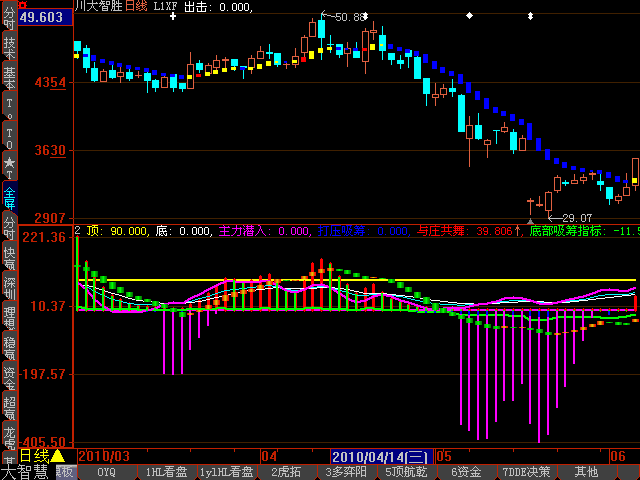Click the 川大智胜 stock name in title
Image resolution: width=640 pixels, height=480 pixels.
point(99,6)
